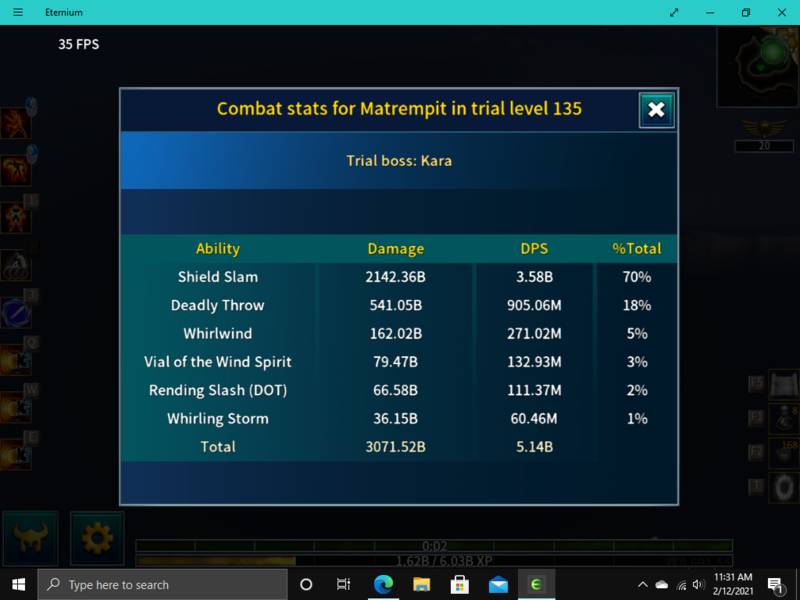Click the Damage column header
The height and width of the screenshot is (600, 800).
[396, 249]
